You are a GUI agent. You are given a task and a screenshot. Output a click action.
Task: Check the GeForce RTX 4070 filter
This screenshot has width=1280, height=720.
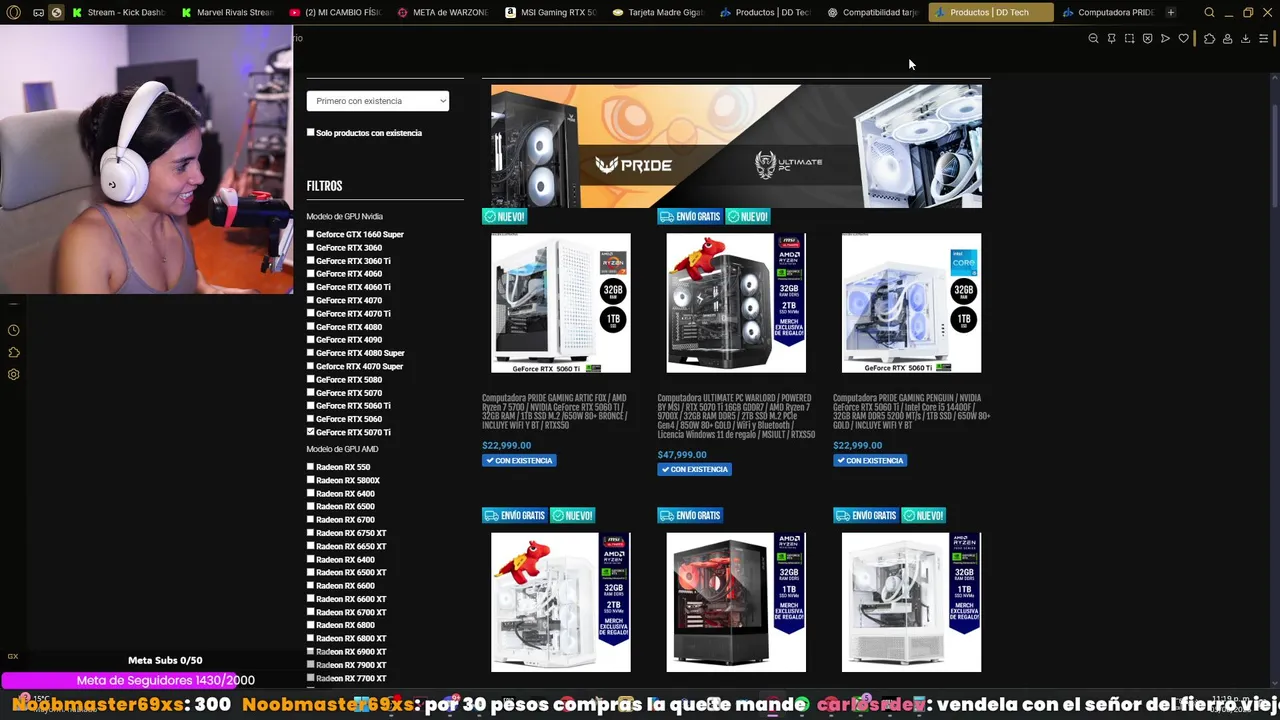tap(310, 300)
